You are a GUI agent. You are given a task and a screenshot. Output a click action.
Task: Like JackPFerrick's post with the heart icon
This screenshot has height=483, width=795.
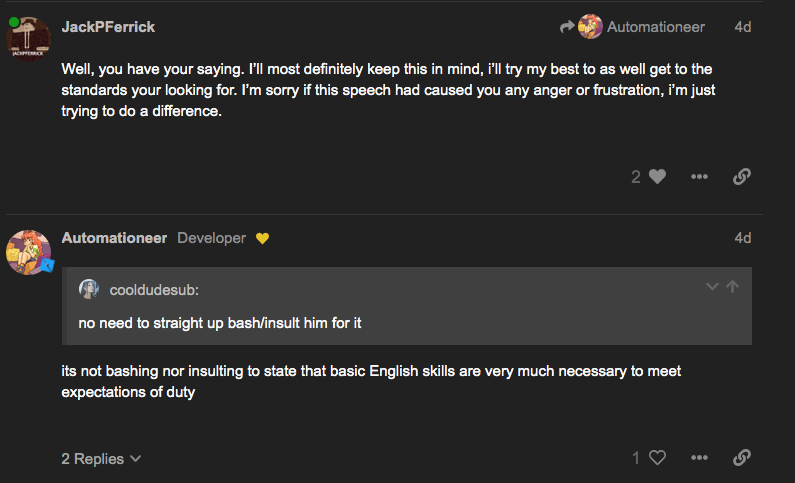(657, 177)
